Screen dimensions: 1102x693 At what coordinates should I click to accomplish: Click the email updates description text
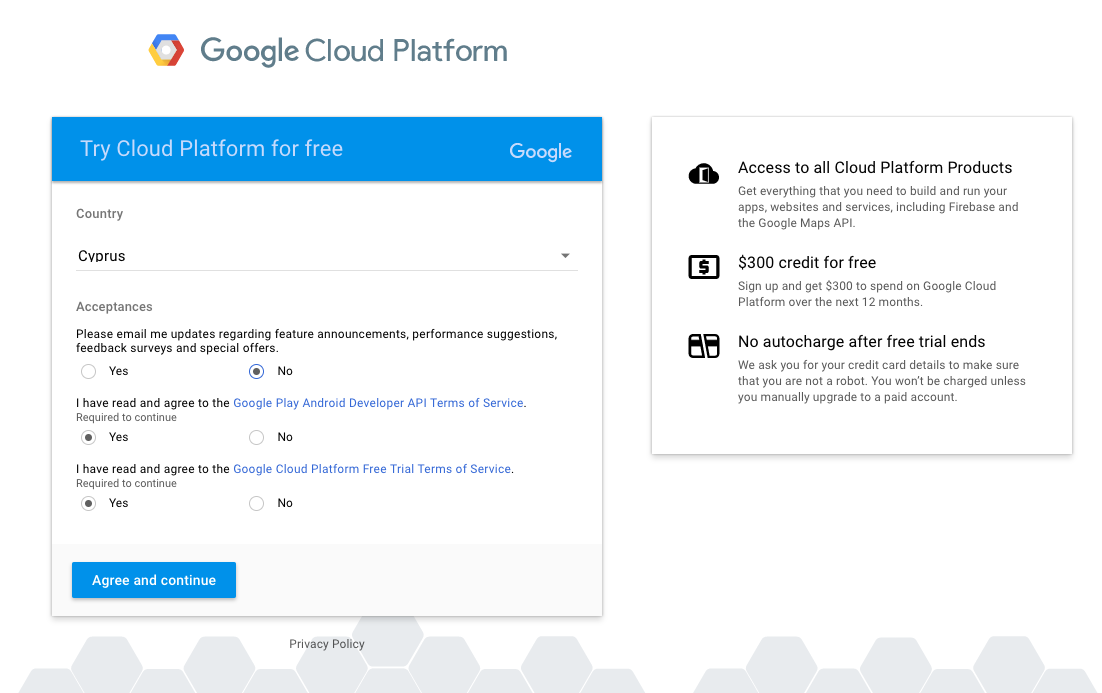tap(317, 341)
